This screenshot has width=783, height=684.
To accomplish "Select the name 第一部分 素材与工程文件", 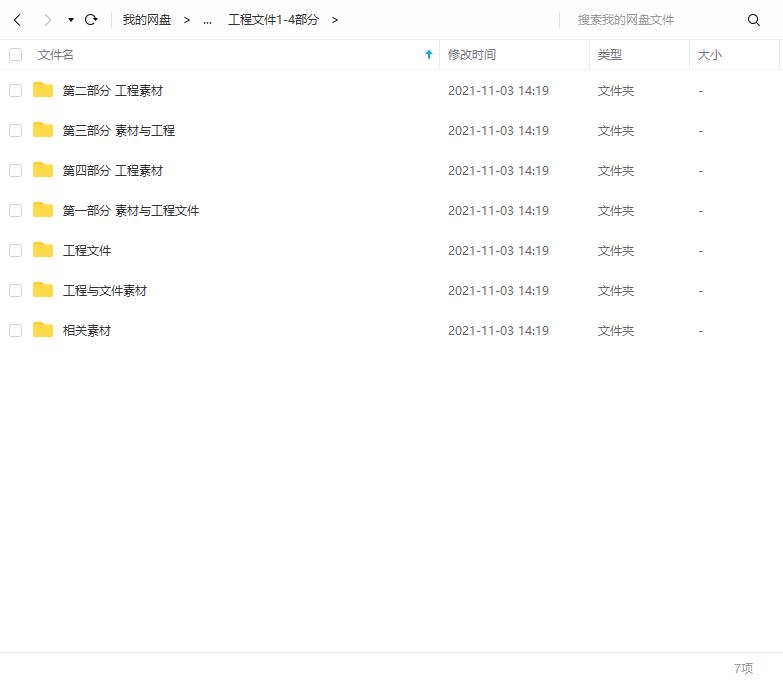I will (x=131, y=210).
